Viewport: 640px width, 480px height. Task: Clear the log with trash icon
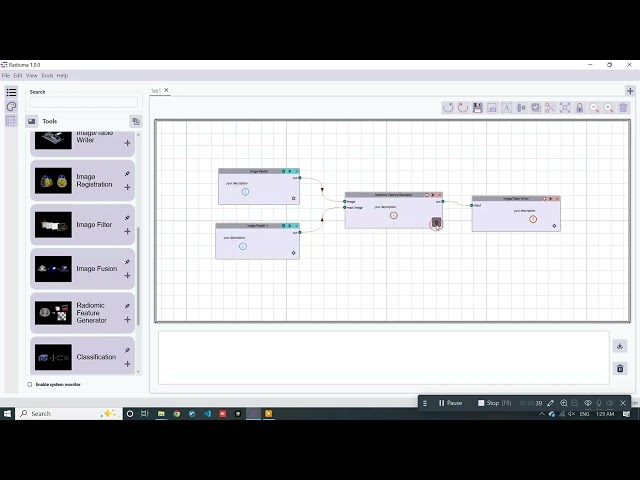[x=620, y=369]
